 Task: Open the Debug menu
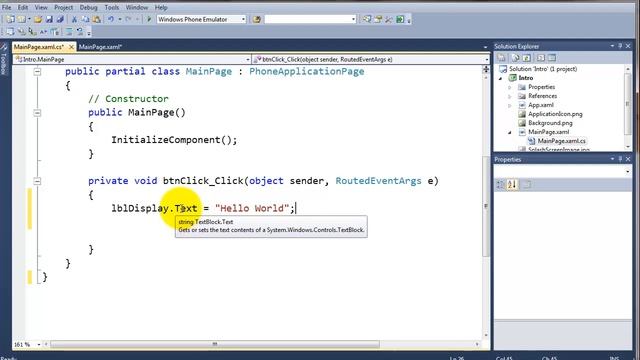click(x=89, y=7)
